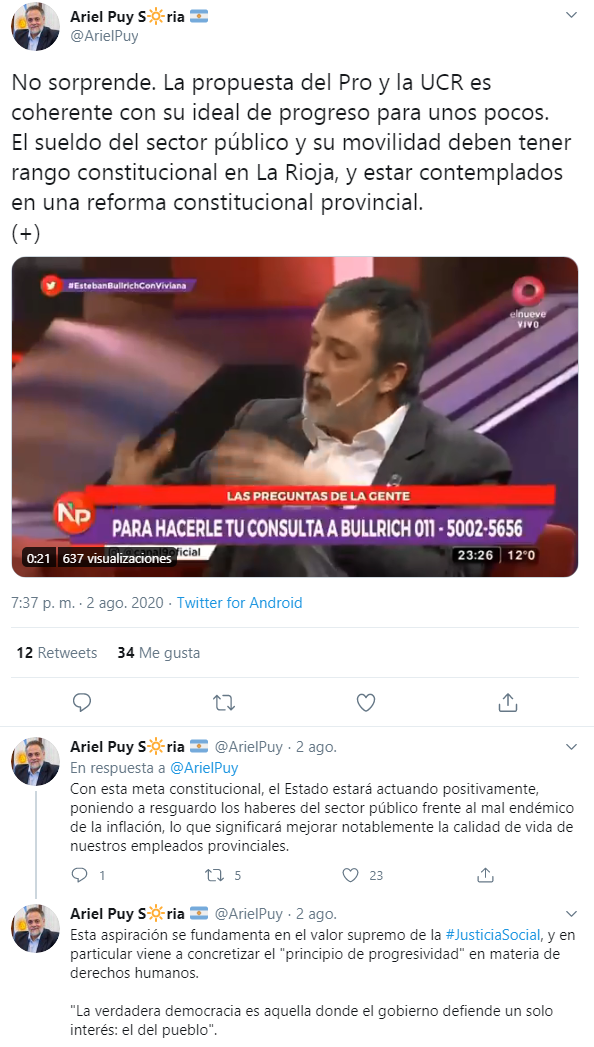Expand options for first reply tweet

[x=571, y=747]
